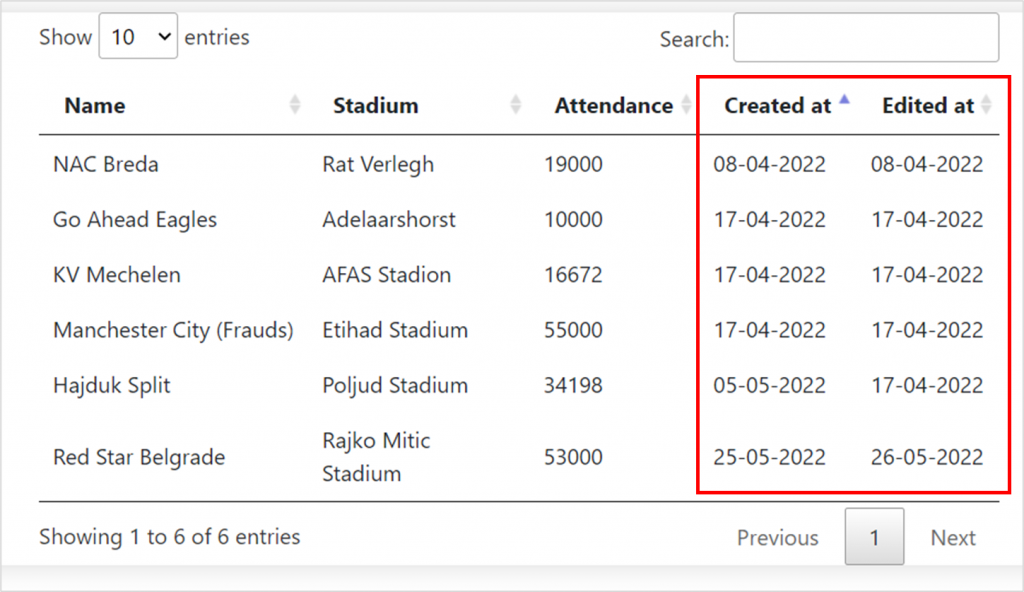Click the Name column header
The width and height of the screenshot is (1024, 592).
(95, 105)
